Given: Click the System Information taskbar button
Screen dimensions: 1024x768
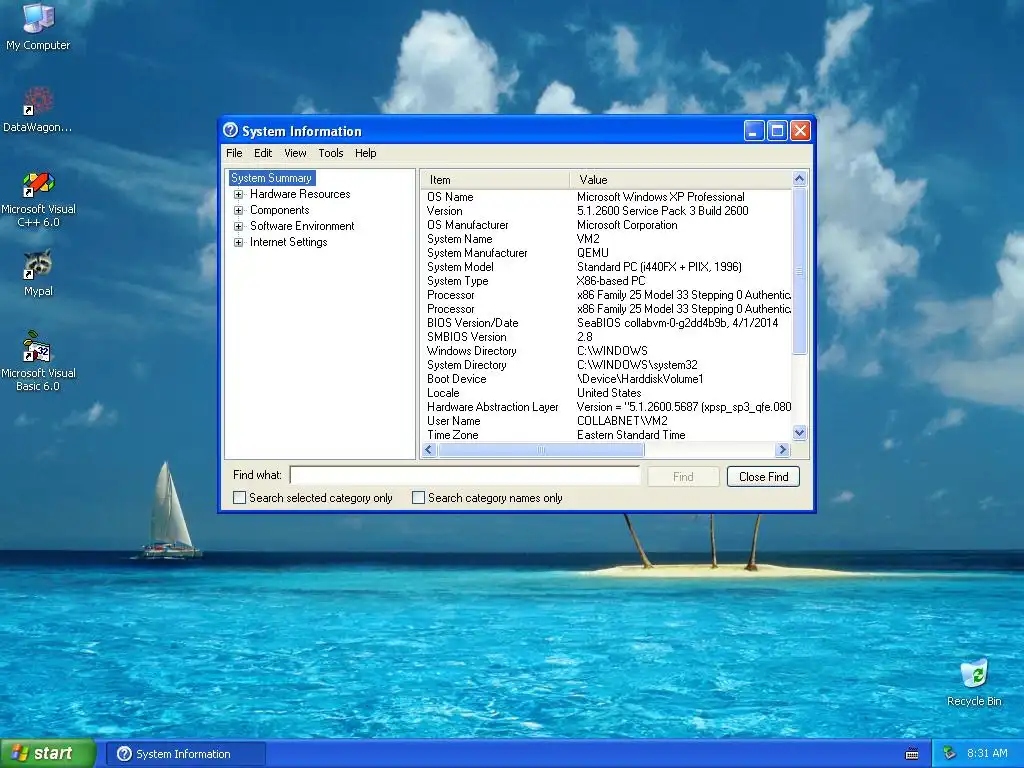Looking at the screenshot, I should click(185, 754).
